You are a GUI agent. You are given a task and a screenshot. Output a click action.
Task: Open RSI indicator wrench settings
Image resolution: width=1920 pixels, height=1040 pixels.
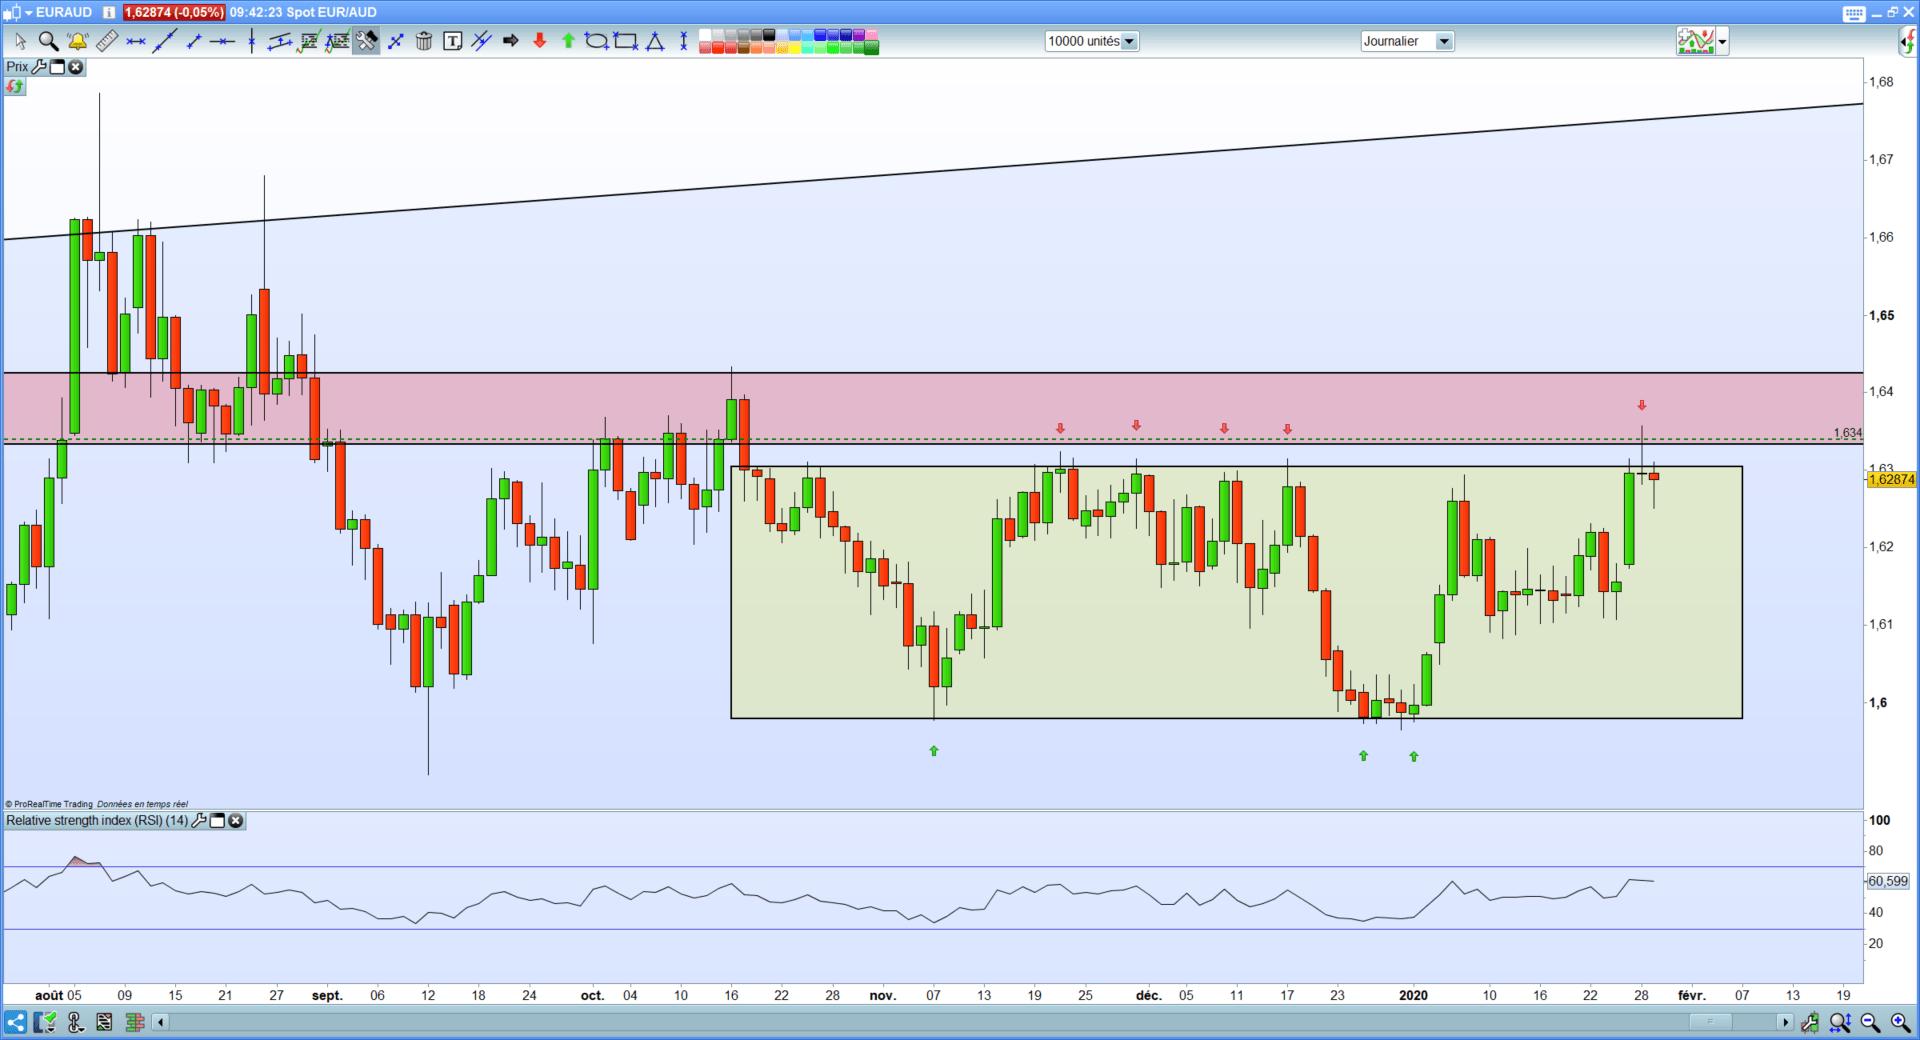coord(199,821)
